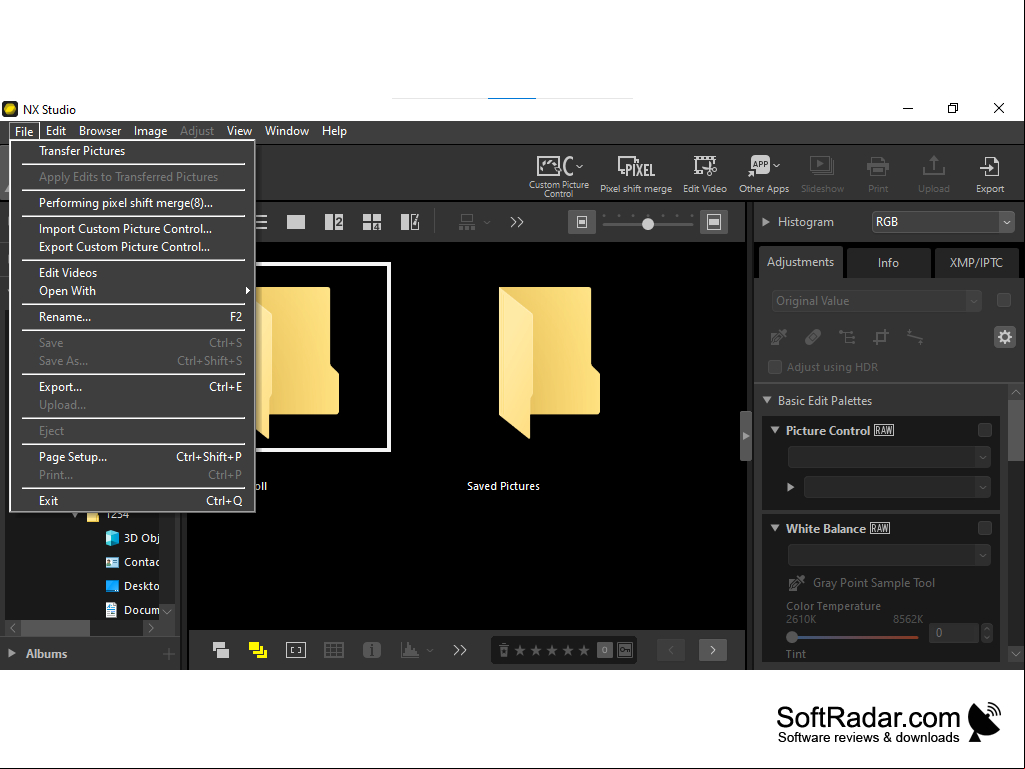
Task: Pick the Gray Point Sample Tool
Action: (x=796, y=583)
